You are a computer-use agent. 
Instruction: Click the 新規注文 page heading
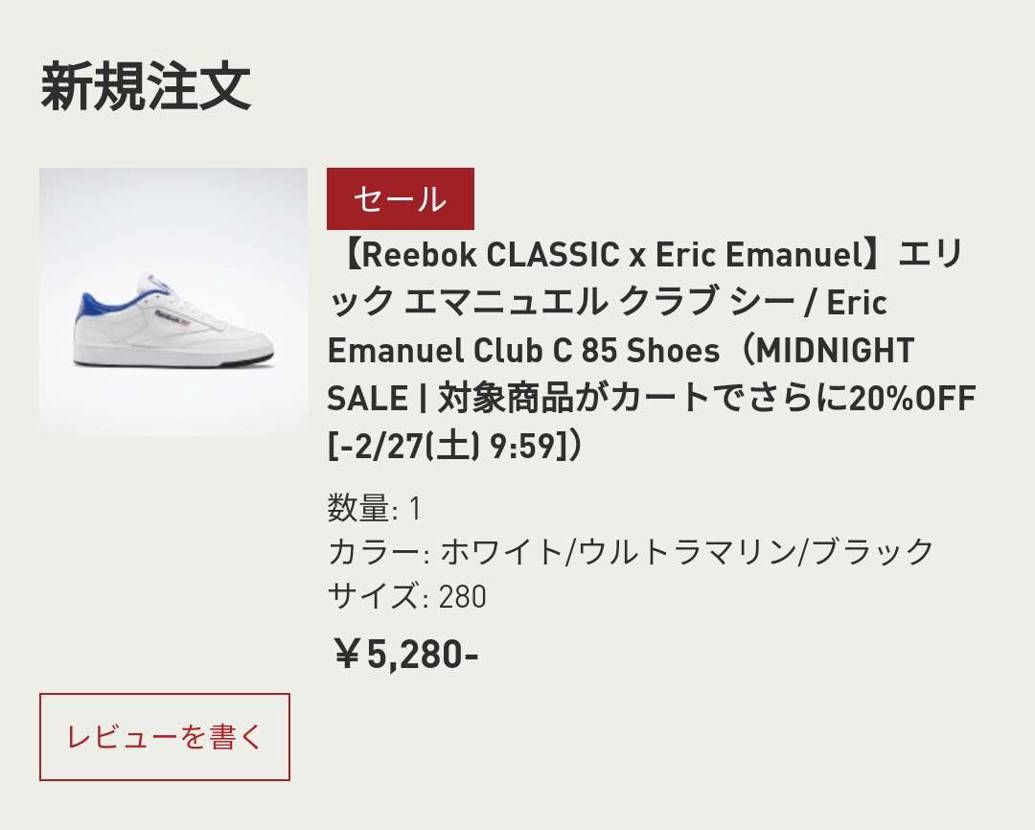coord(146,88)
